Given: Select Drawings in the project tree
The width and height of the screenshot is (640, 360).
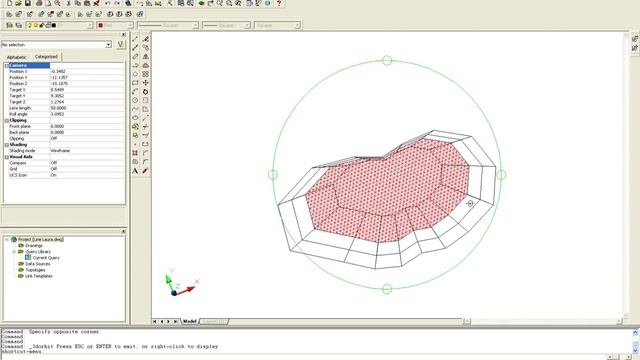Looking at the screenshot, I should coord(34,246).
